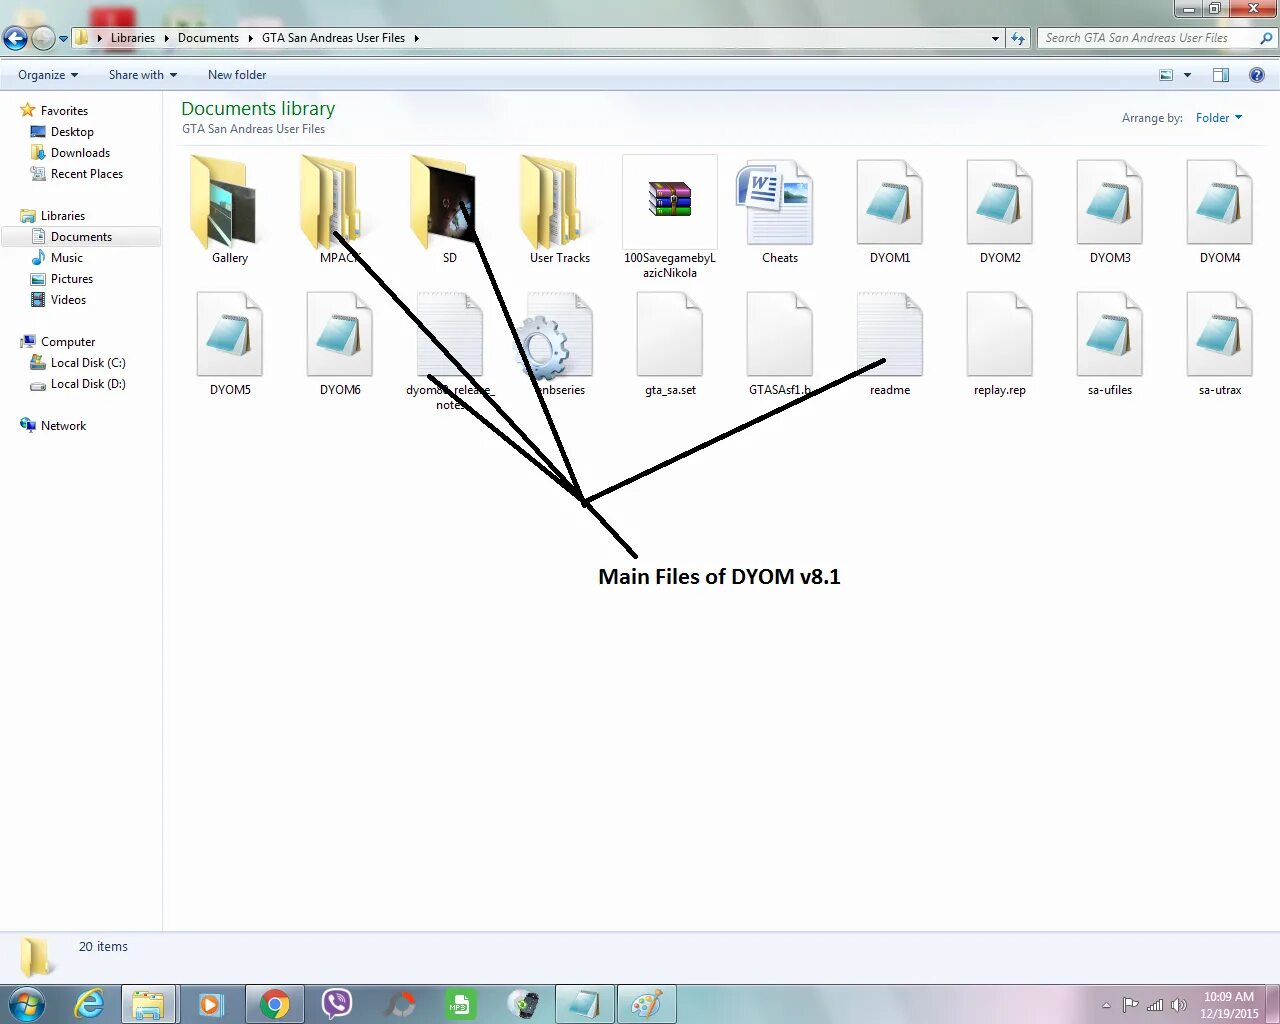Screen dimensions: 1280x1024
Task: Show hidden system tray icons
Action: coord(1106,1005)
